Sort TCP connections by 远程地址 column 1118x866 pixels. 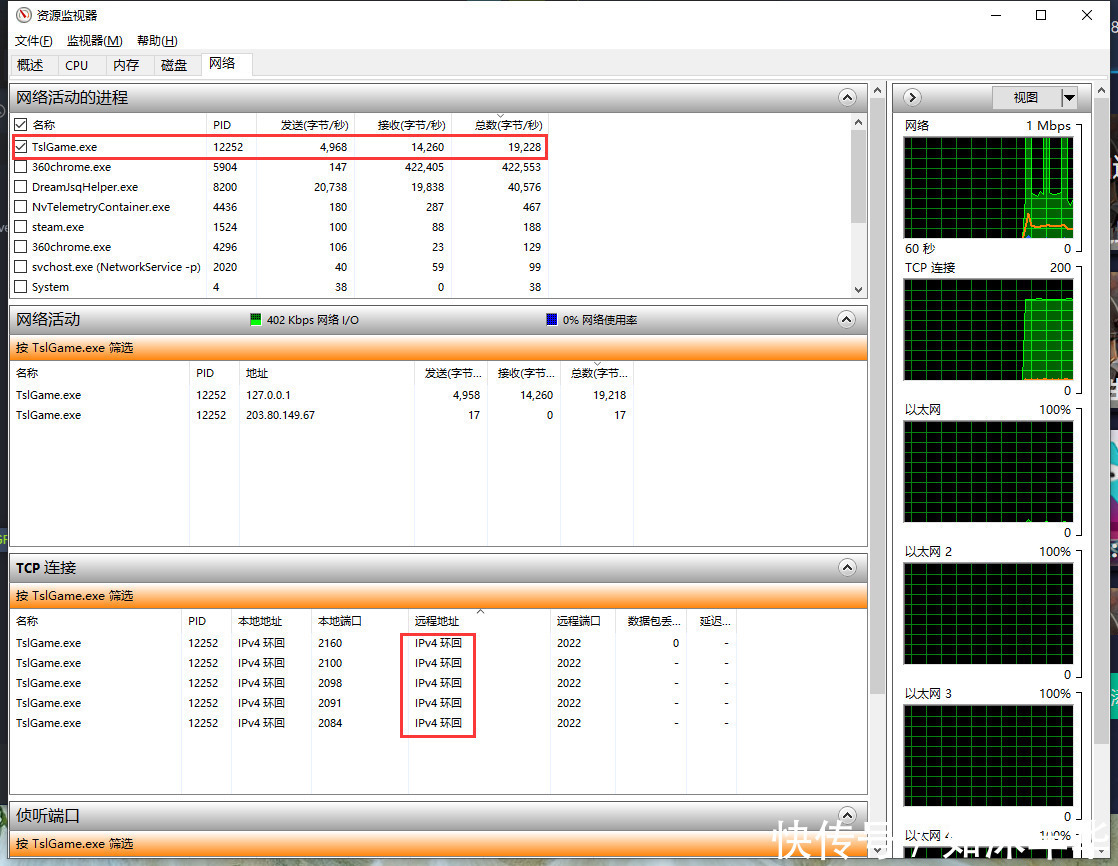click(x=479, y=621)
